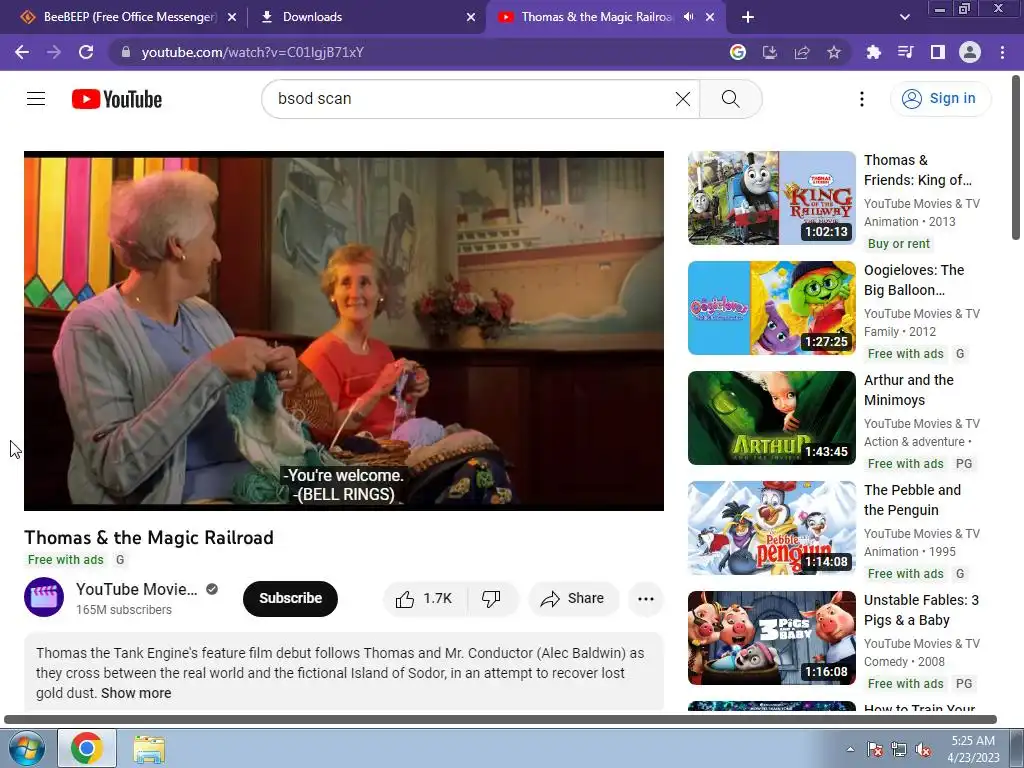1024x768 pixels.
Task: Go back in browser history
Action: 22,52
